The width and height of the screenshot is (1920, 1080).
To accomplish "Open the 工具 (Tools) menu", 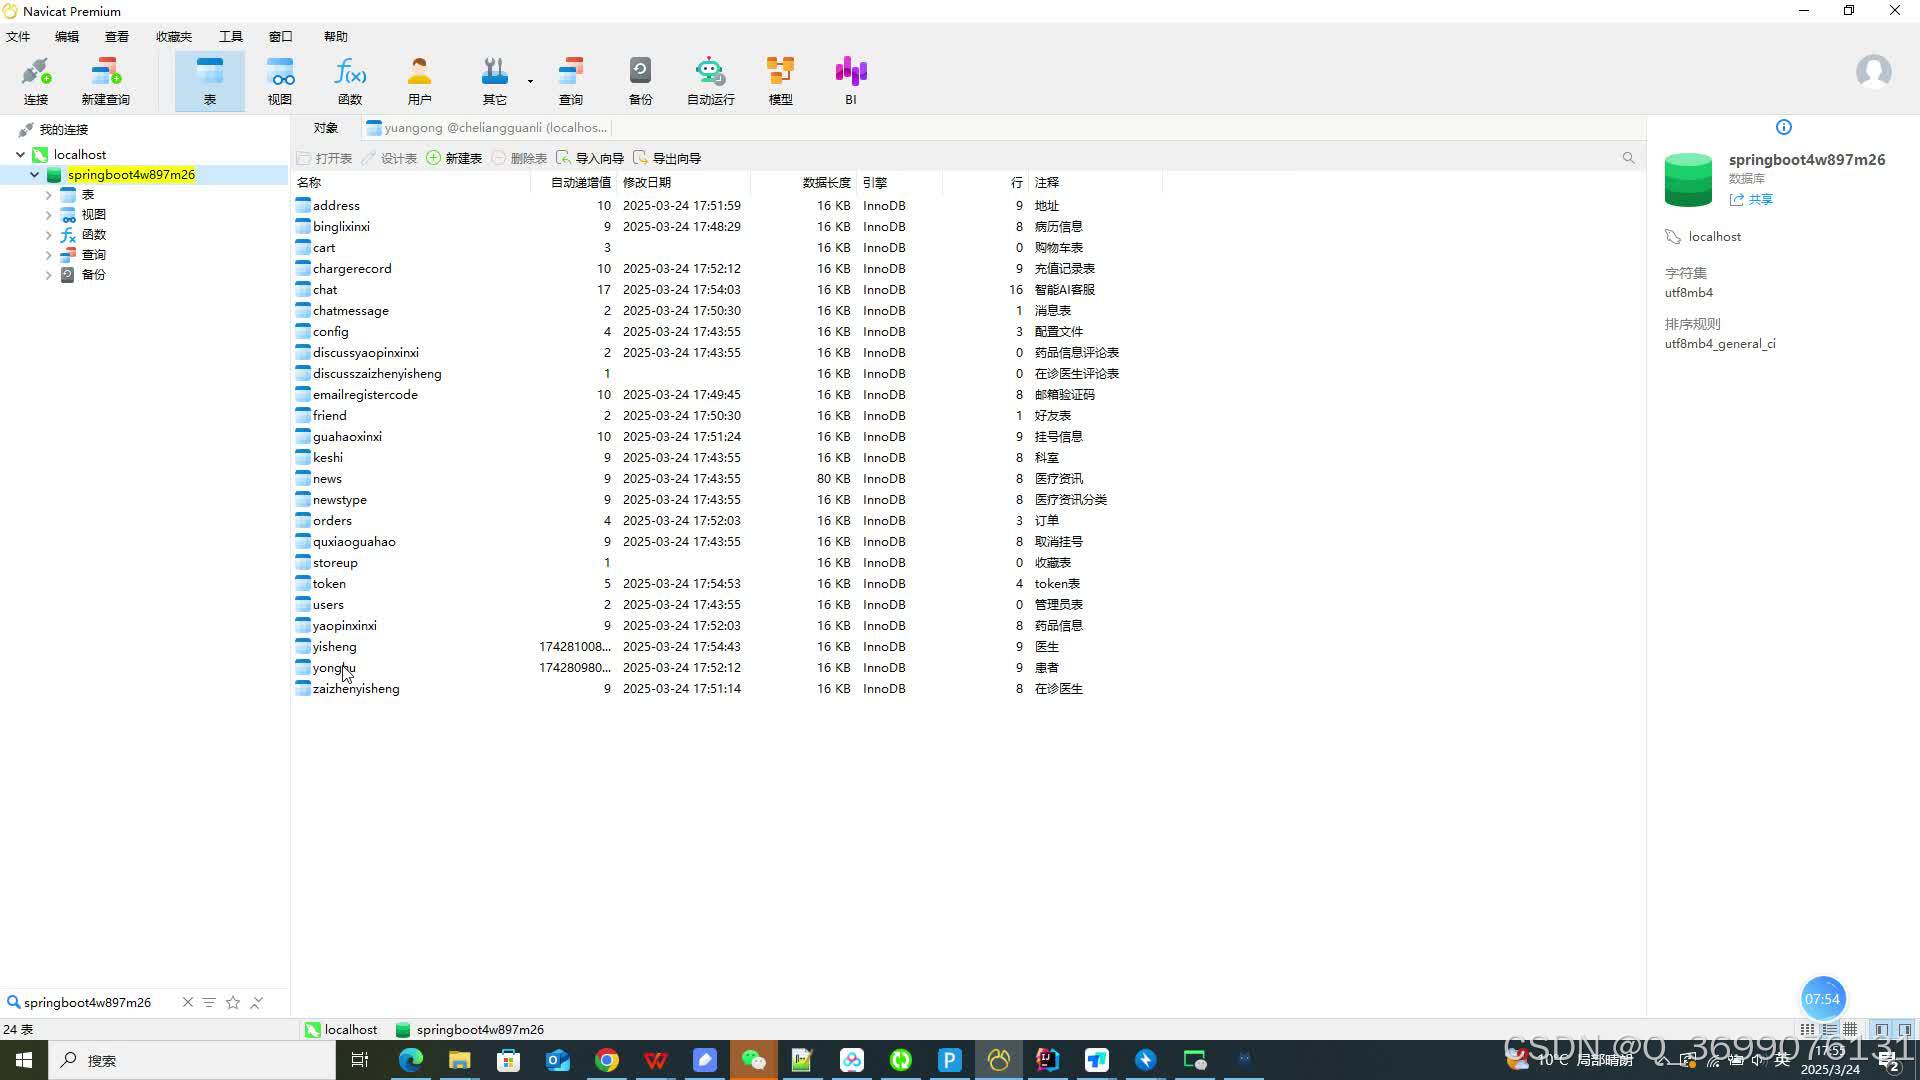I will click(230, 36).
